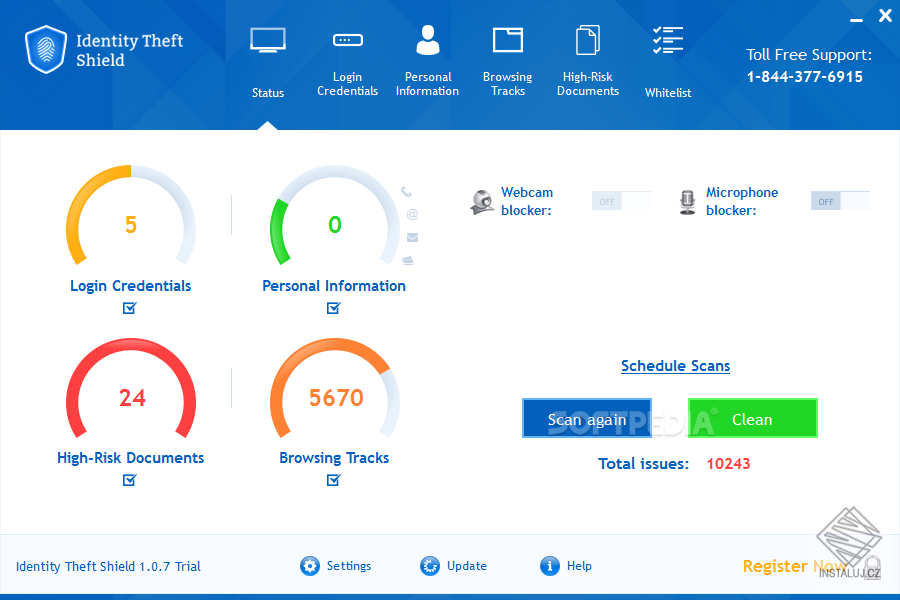Switch to the Personal Information tab label
Image resolution: width=900 pixels, height=600 pixels.
[428, 84]
